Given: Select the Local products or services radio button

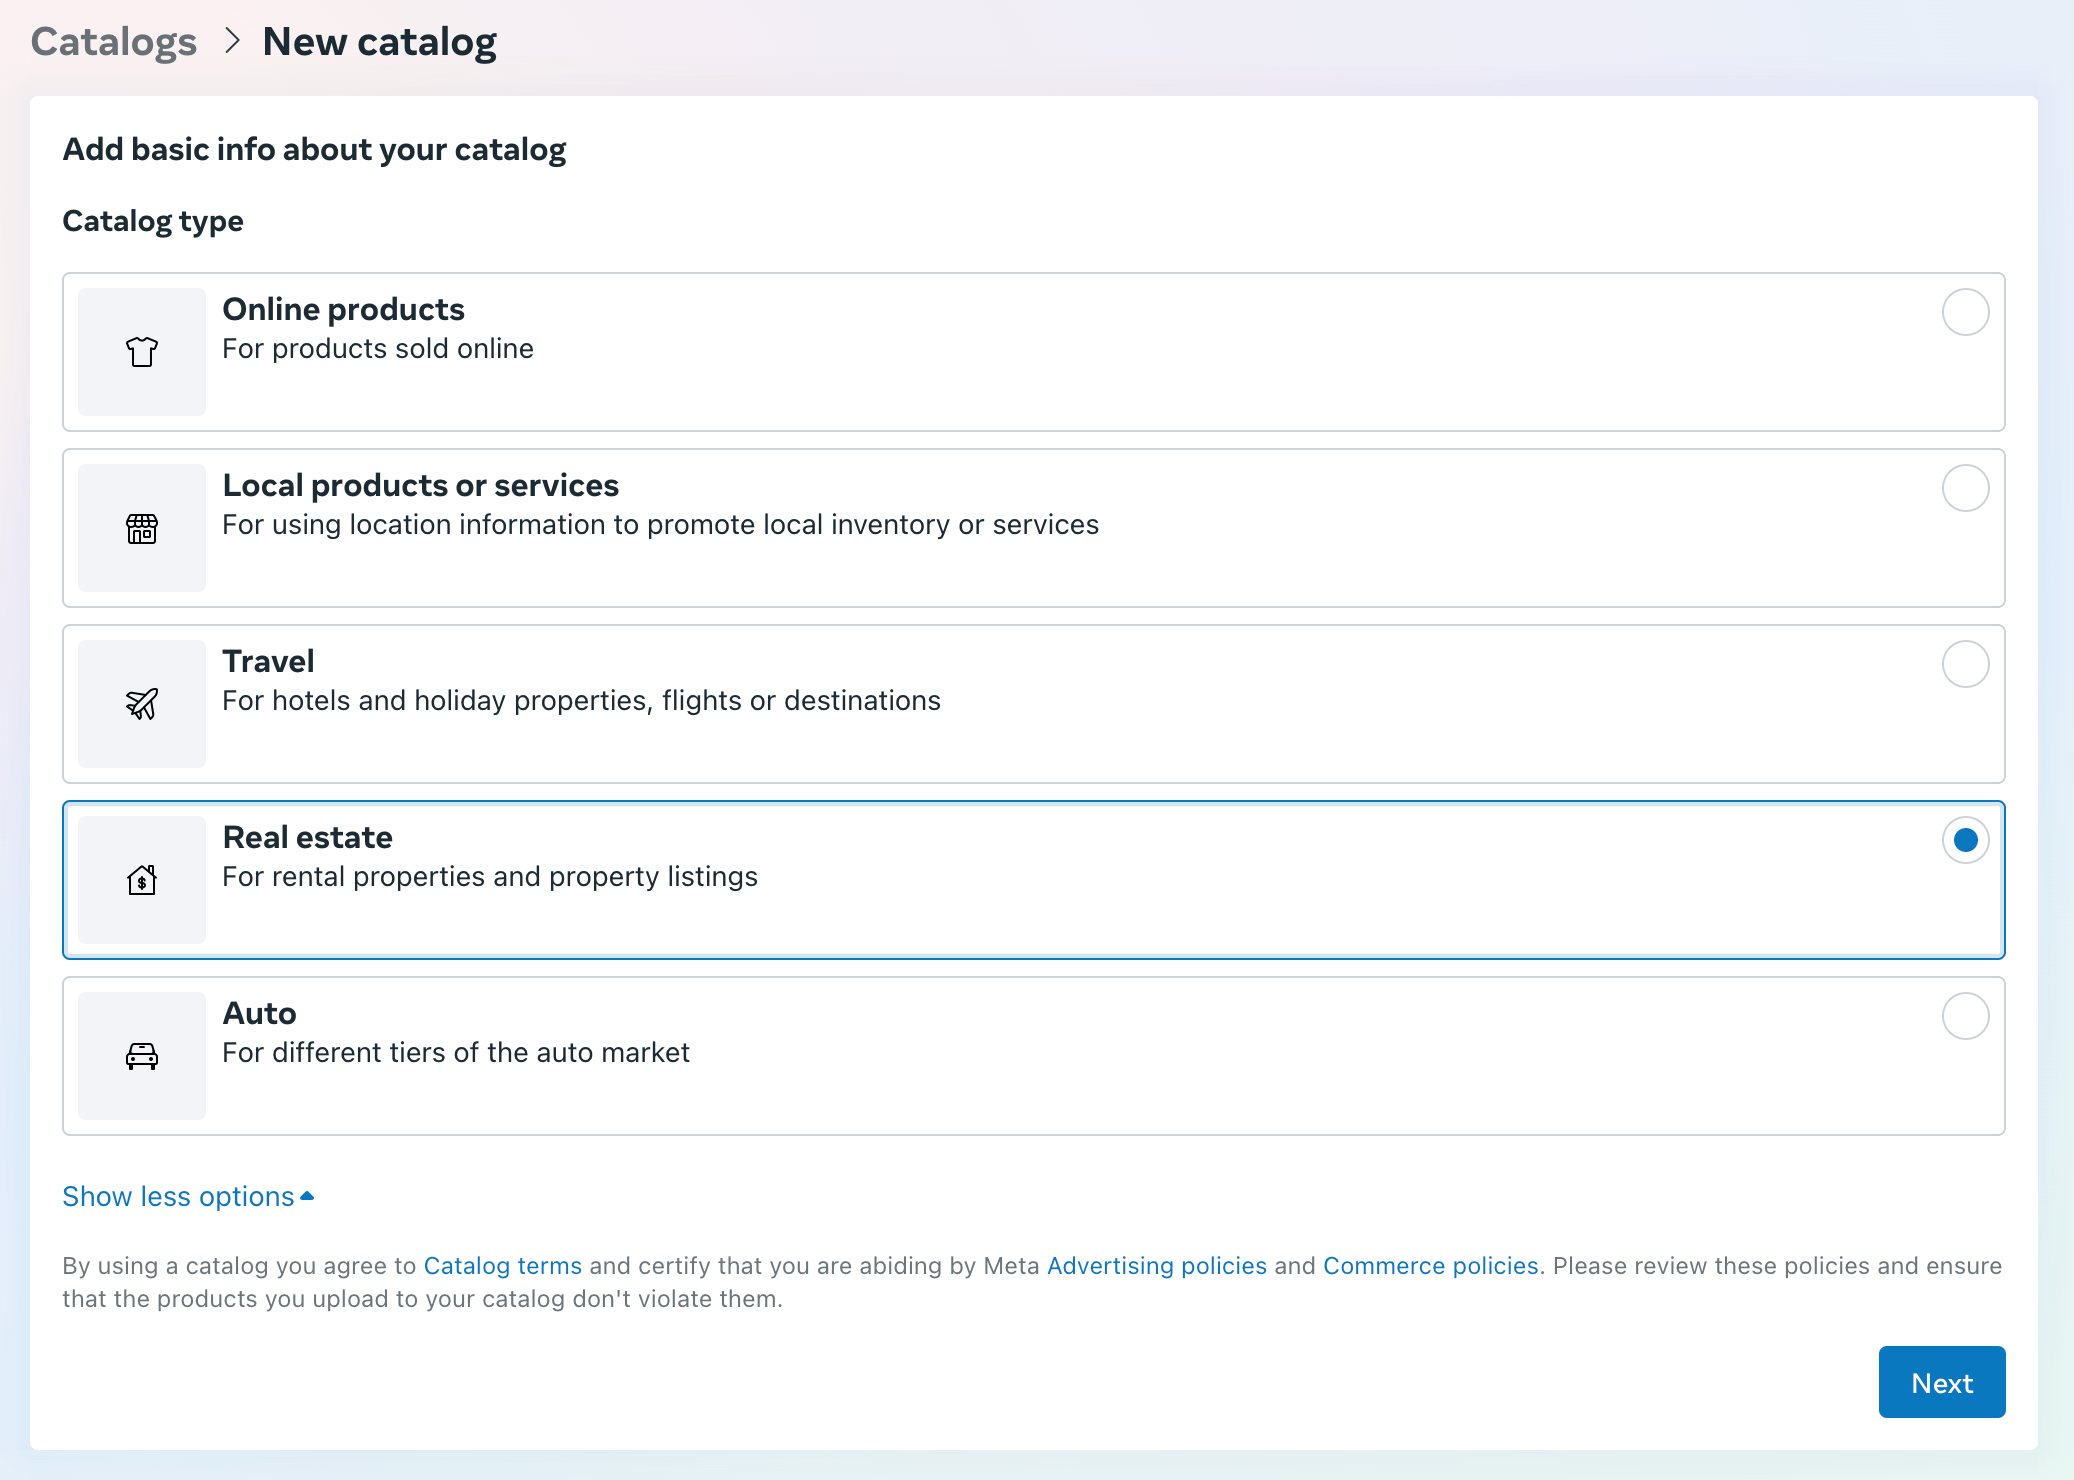Looking at the screenshot, I should coord(1965,488).
